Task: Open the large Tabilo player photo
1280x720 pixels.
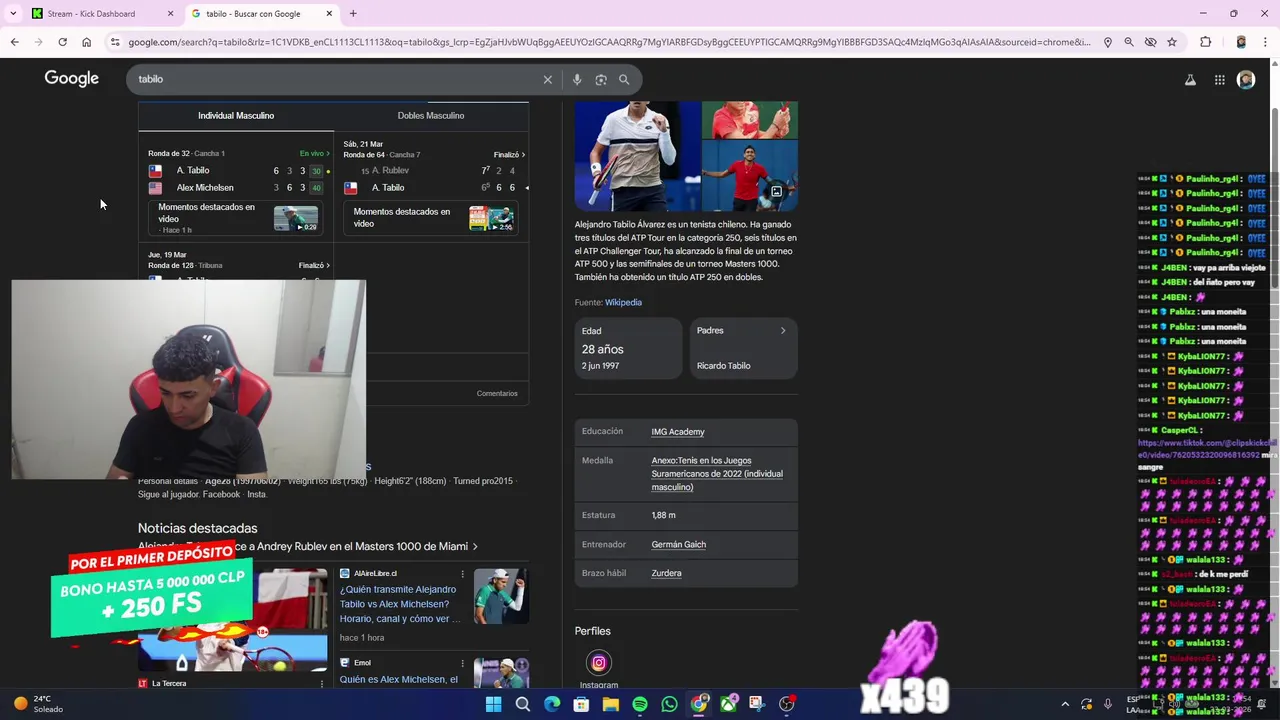Action: (637, 156)
